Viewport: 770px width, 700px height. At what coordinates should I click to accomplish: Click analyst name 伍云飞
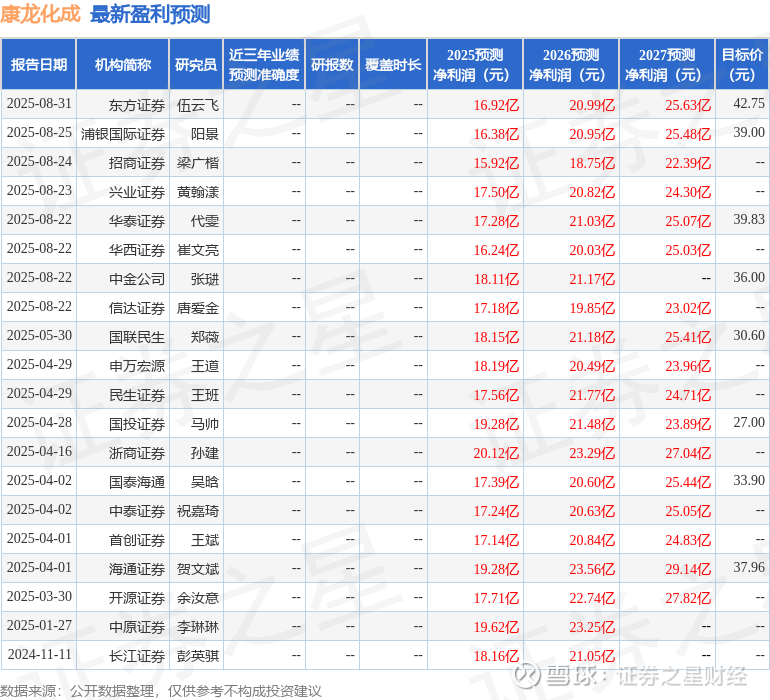pyautogui.click(x=198, y=105)
